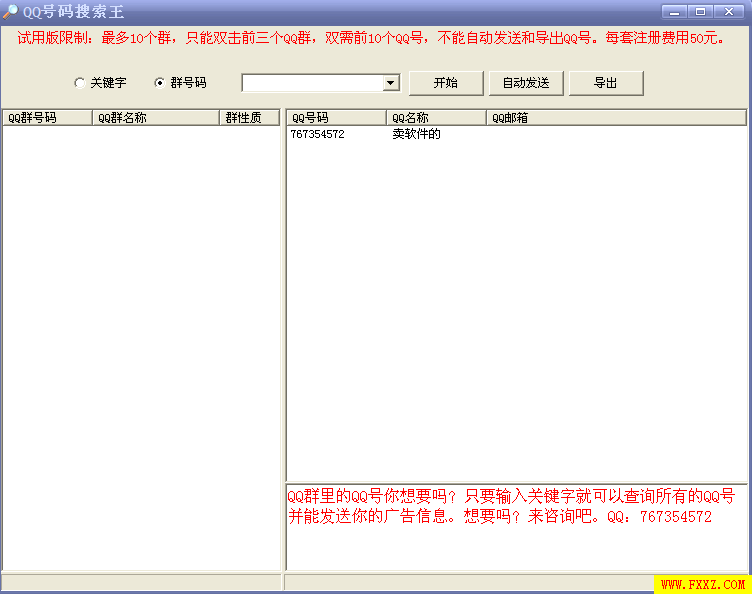This screenshot has height=594, width=752.
Task: Click the QQ群名称 column header
Action: click(x=155, y=117)
